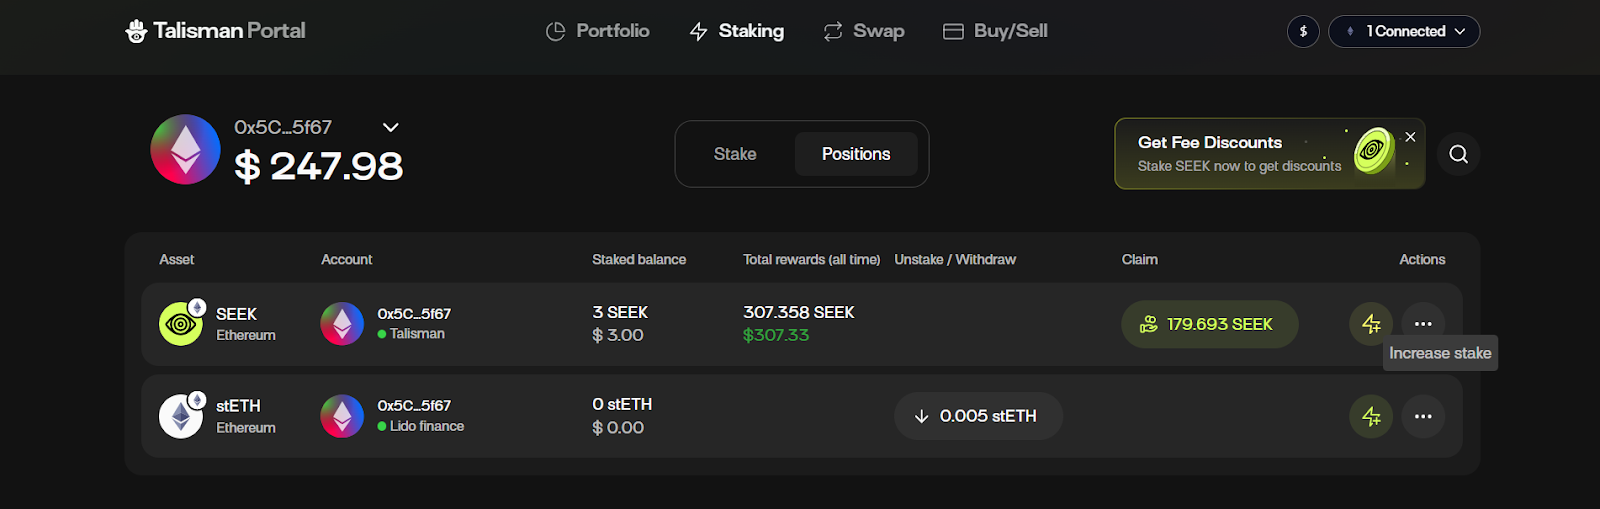Open more actions menu for SEEK row
The width and height of the screenshot is (1600, 509).
tap(1423, 324)
